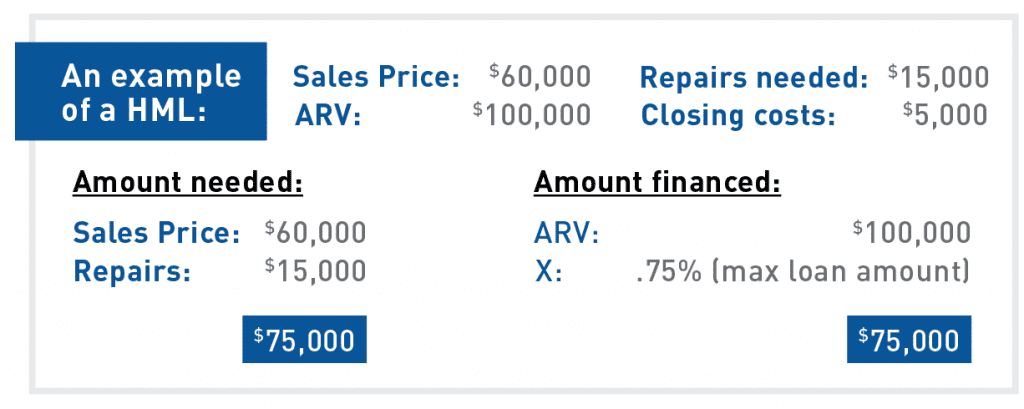Click the top "ARV:" label

click(x=328, y=115)
